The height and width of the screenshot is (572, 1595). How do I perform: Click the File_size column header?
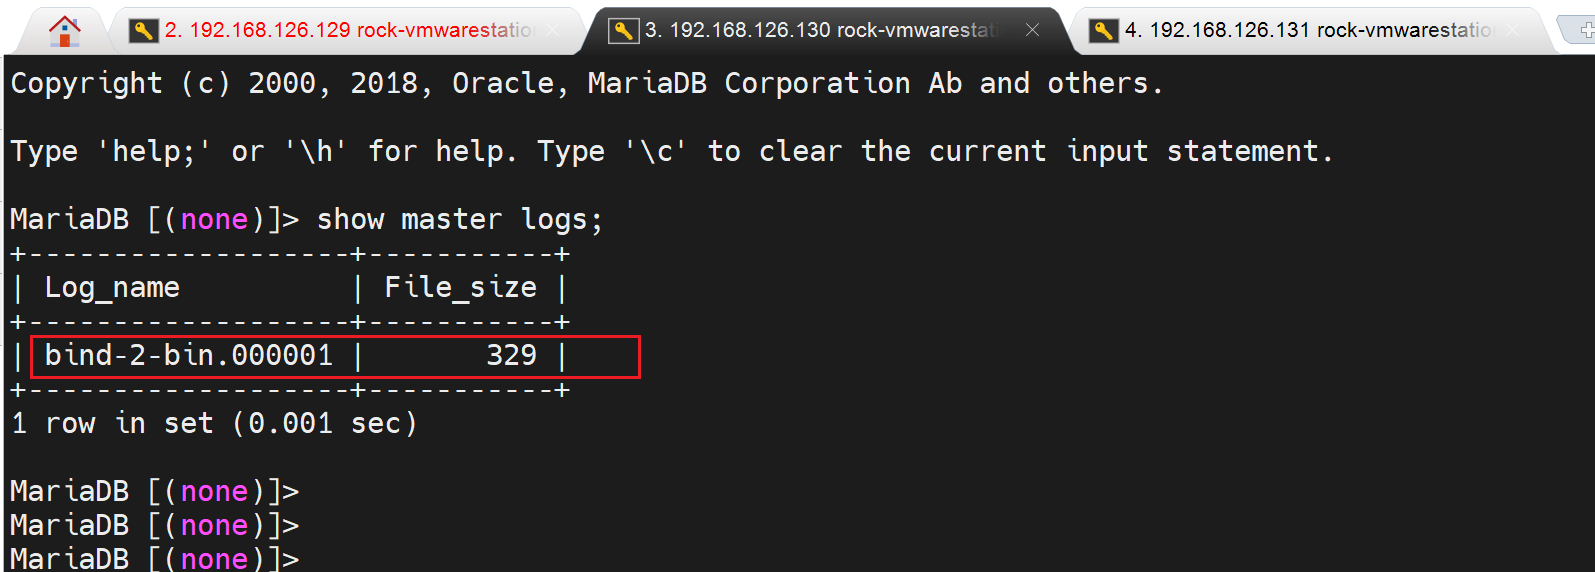click(x=460, y=288)
